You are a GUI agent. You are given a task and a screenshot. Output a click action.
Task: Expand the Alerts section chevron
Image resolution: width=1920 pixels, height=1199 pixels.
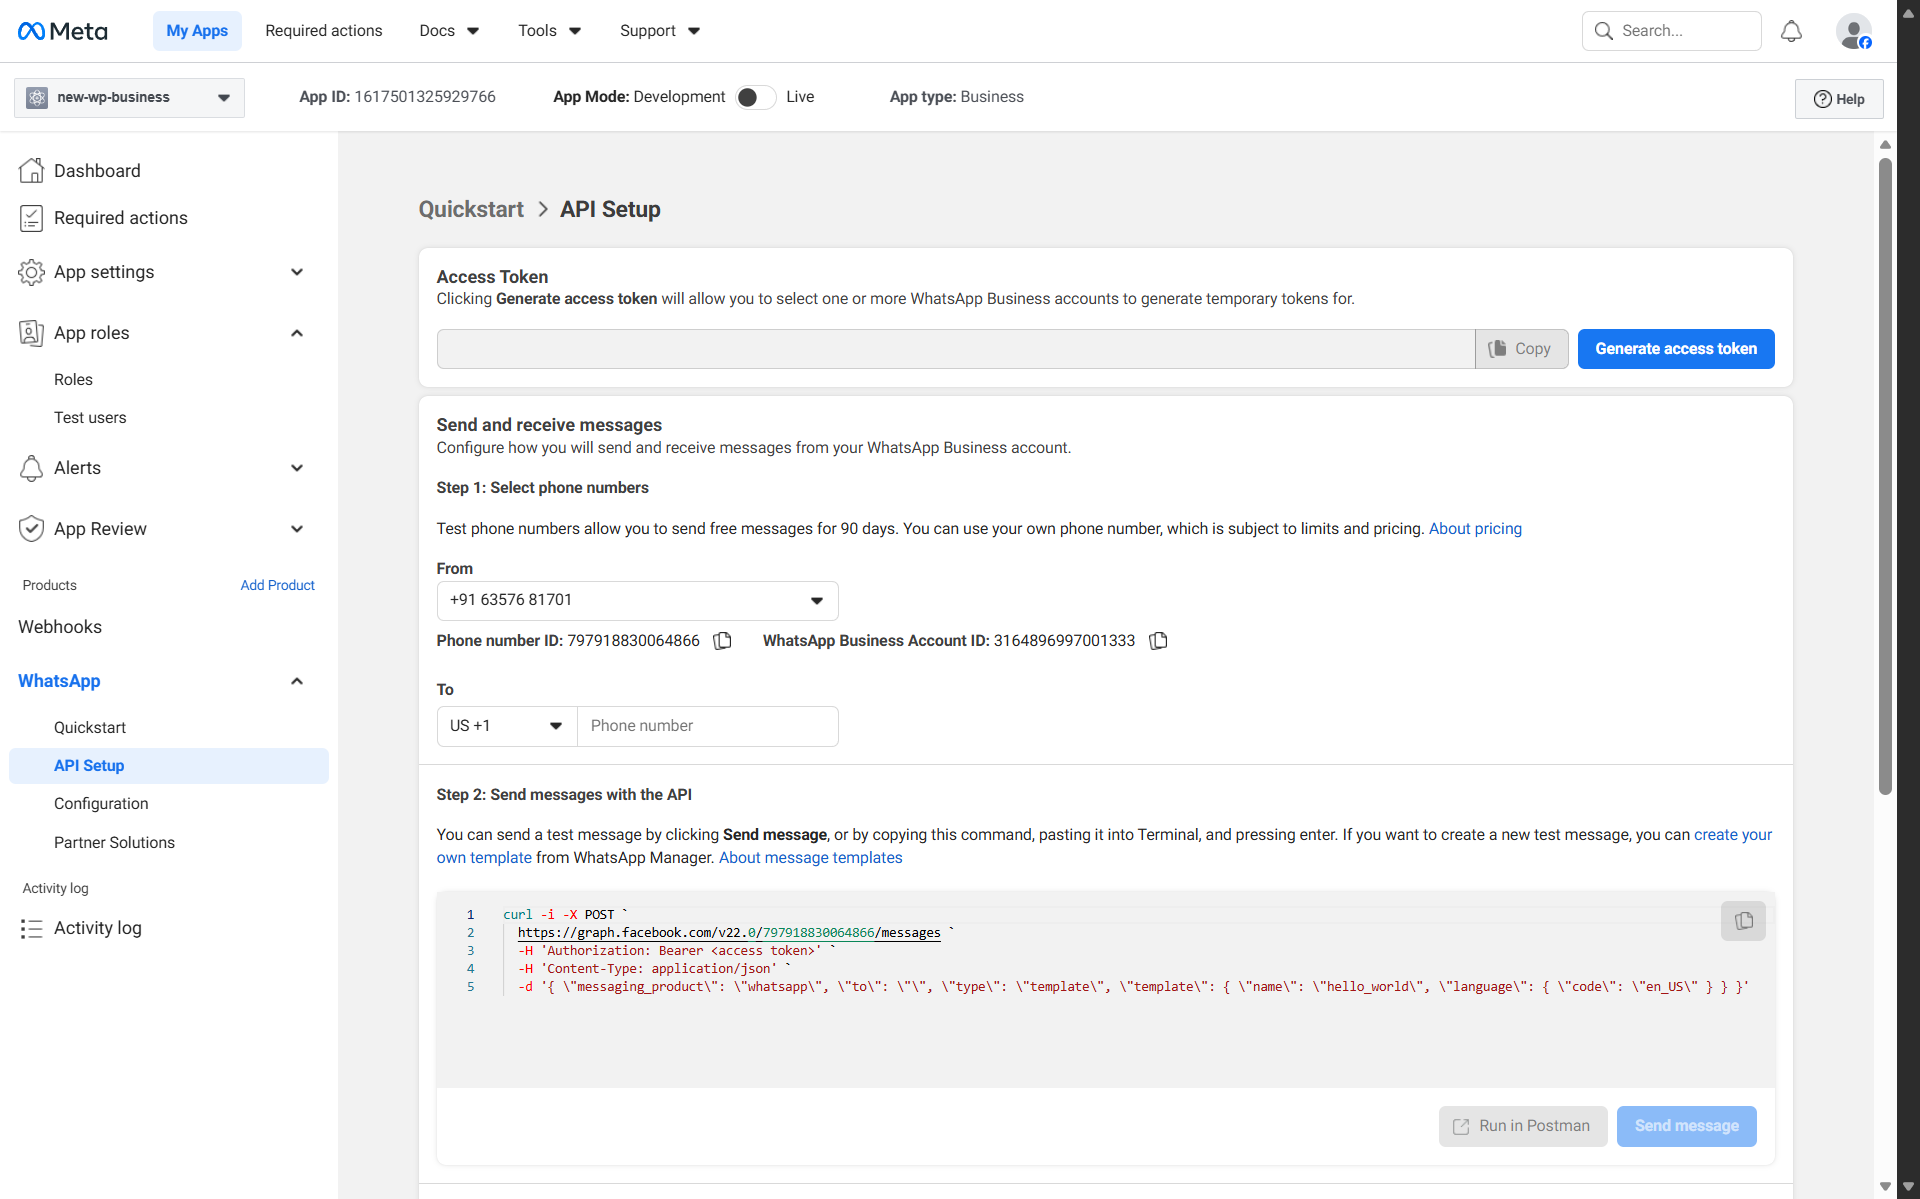coord(297,468)
